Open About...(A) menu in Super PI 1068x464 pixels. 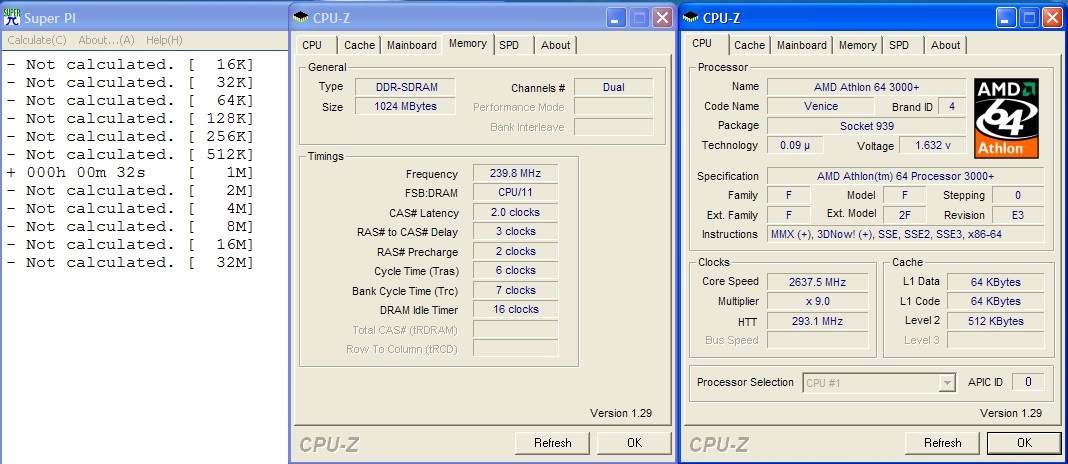[x=106, y=40]
